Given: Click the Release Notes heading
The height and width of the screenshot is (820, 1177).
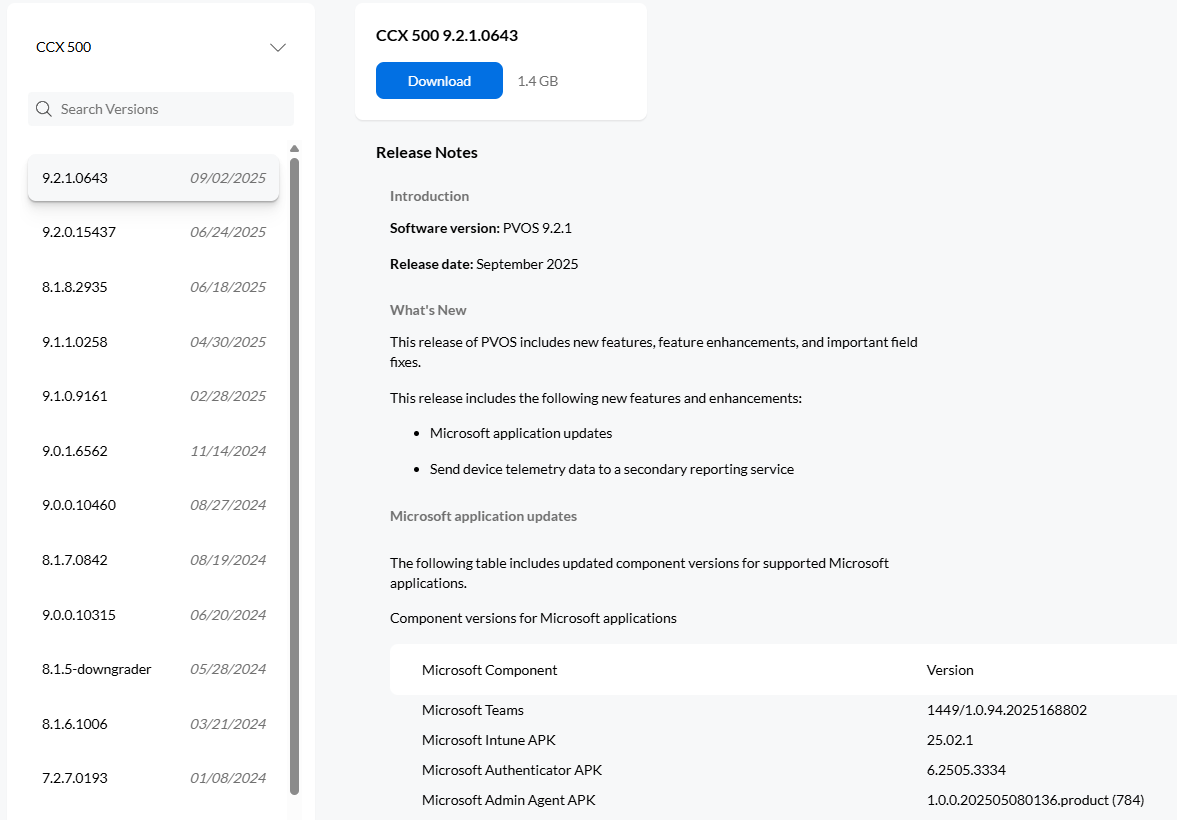Looking at the screenshot, I should click(426, 152).
